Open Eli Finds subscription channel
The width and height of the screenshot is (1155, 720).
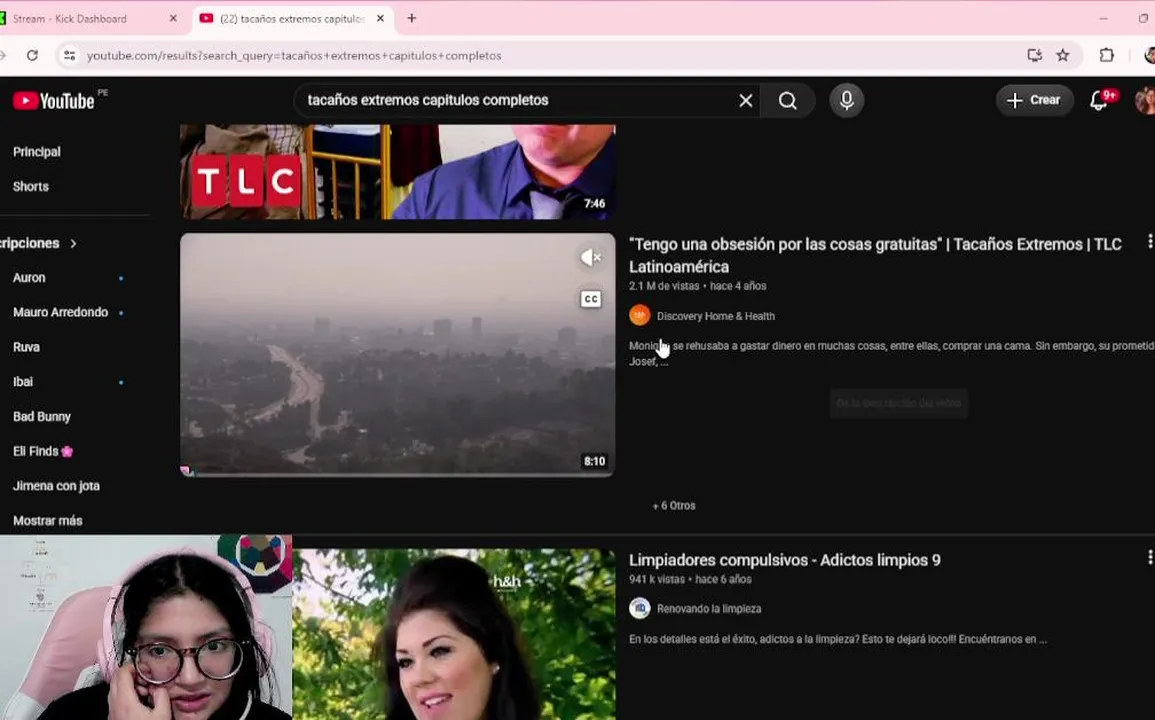43,451
